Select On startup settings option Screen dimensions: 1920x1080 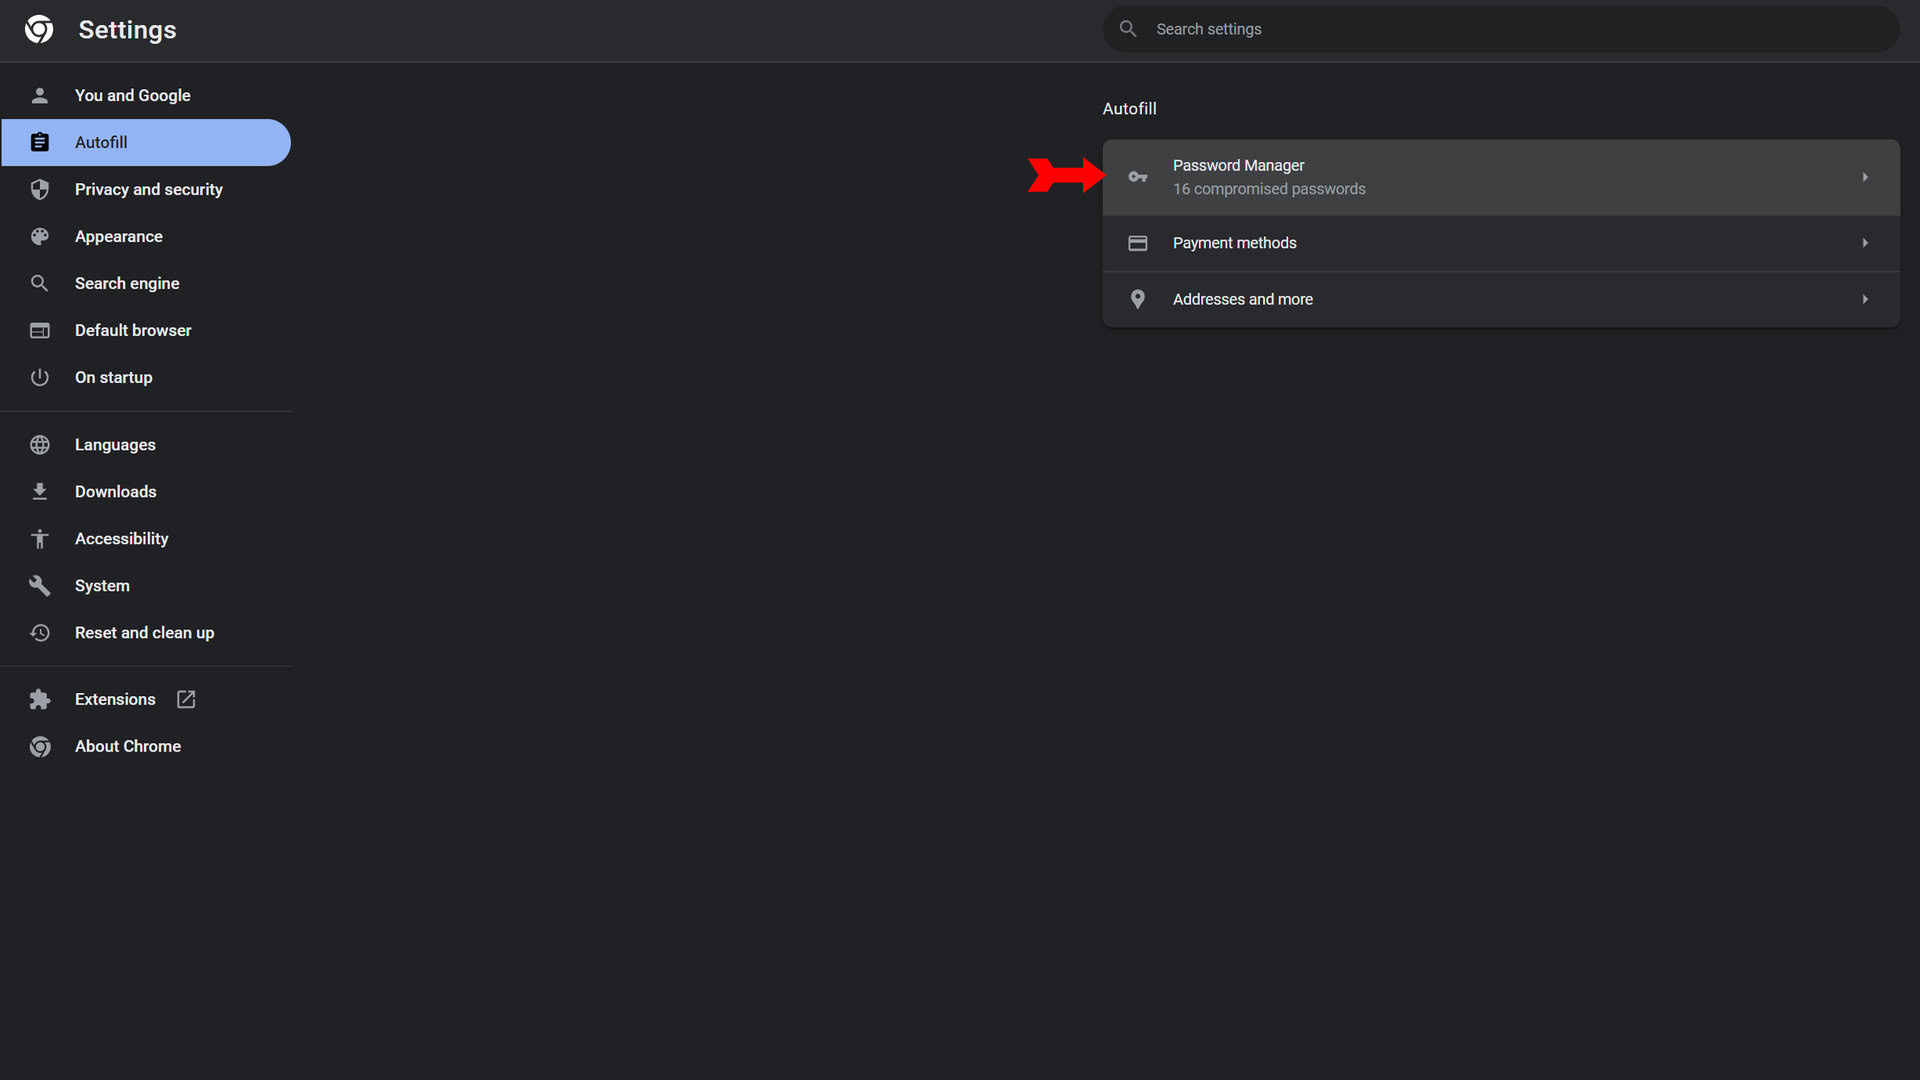(x=113, y=377)
